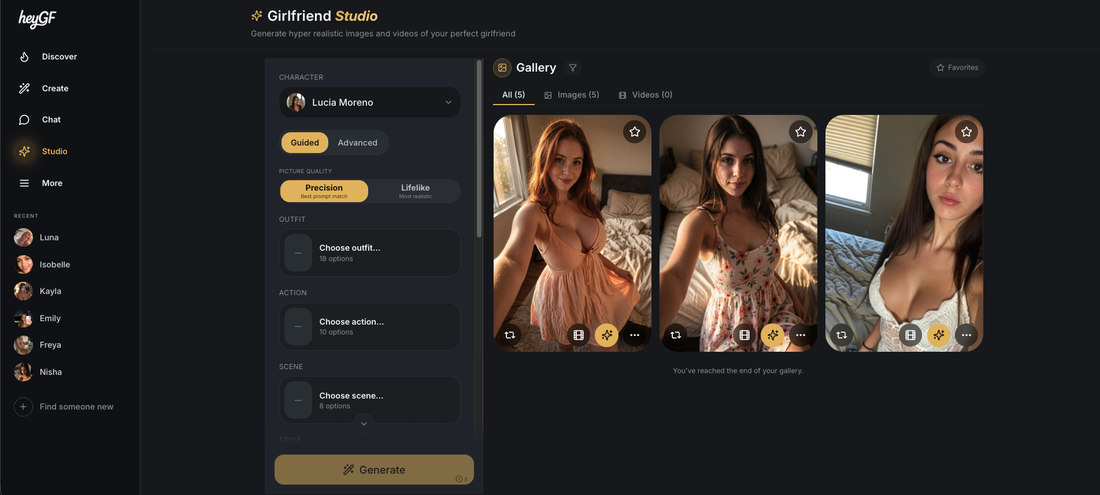Click sparkle enhance on peach dress image

607,335
